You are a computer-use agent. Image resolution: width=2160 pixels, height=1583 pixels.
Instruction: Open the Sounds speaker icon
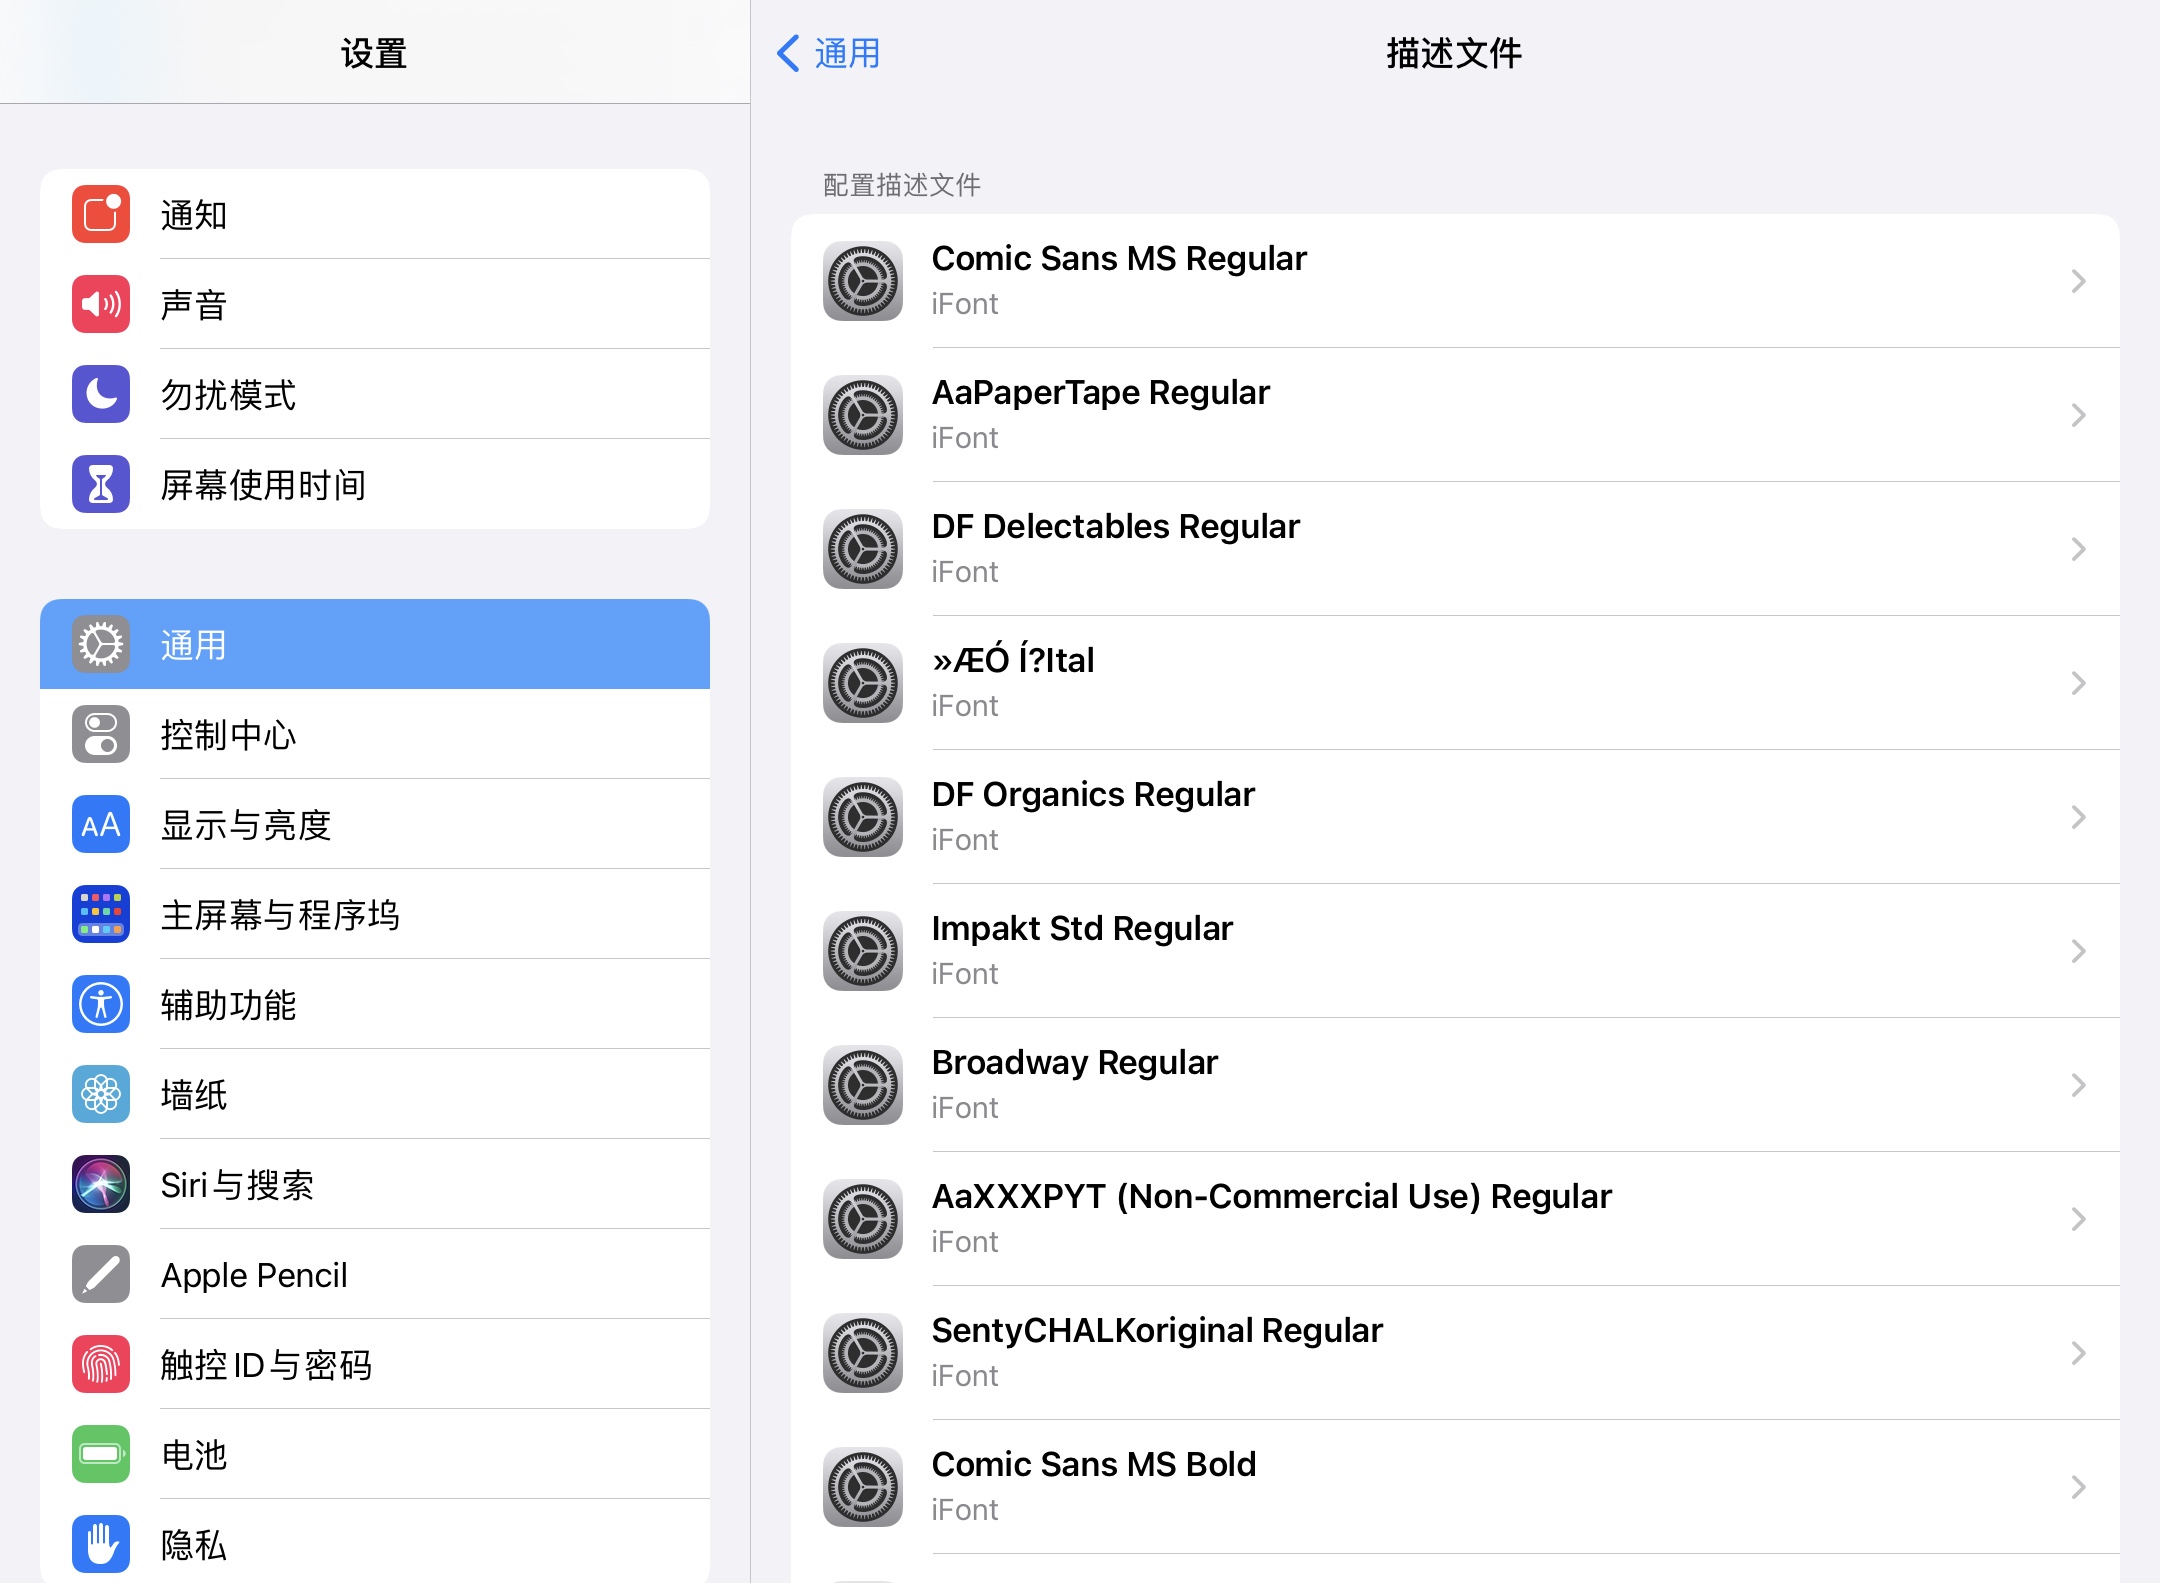(101, 304)
